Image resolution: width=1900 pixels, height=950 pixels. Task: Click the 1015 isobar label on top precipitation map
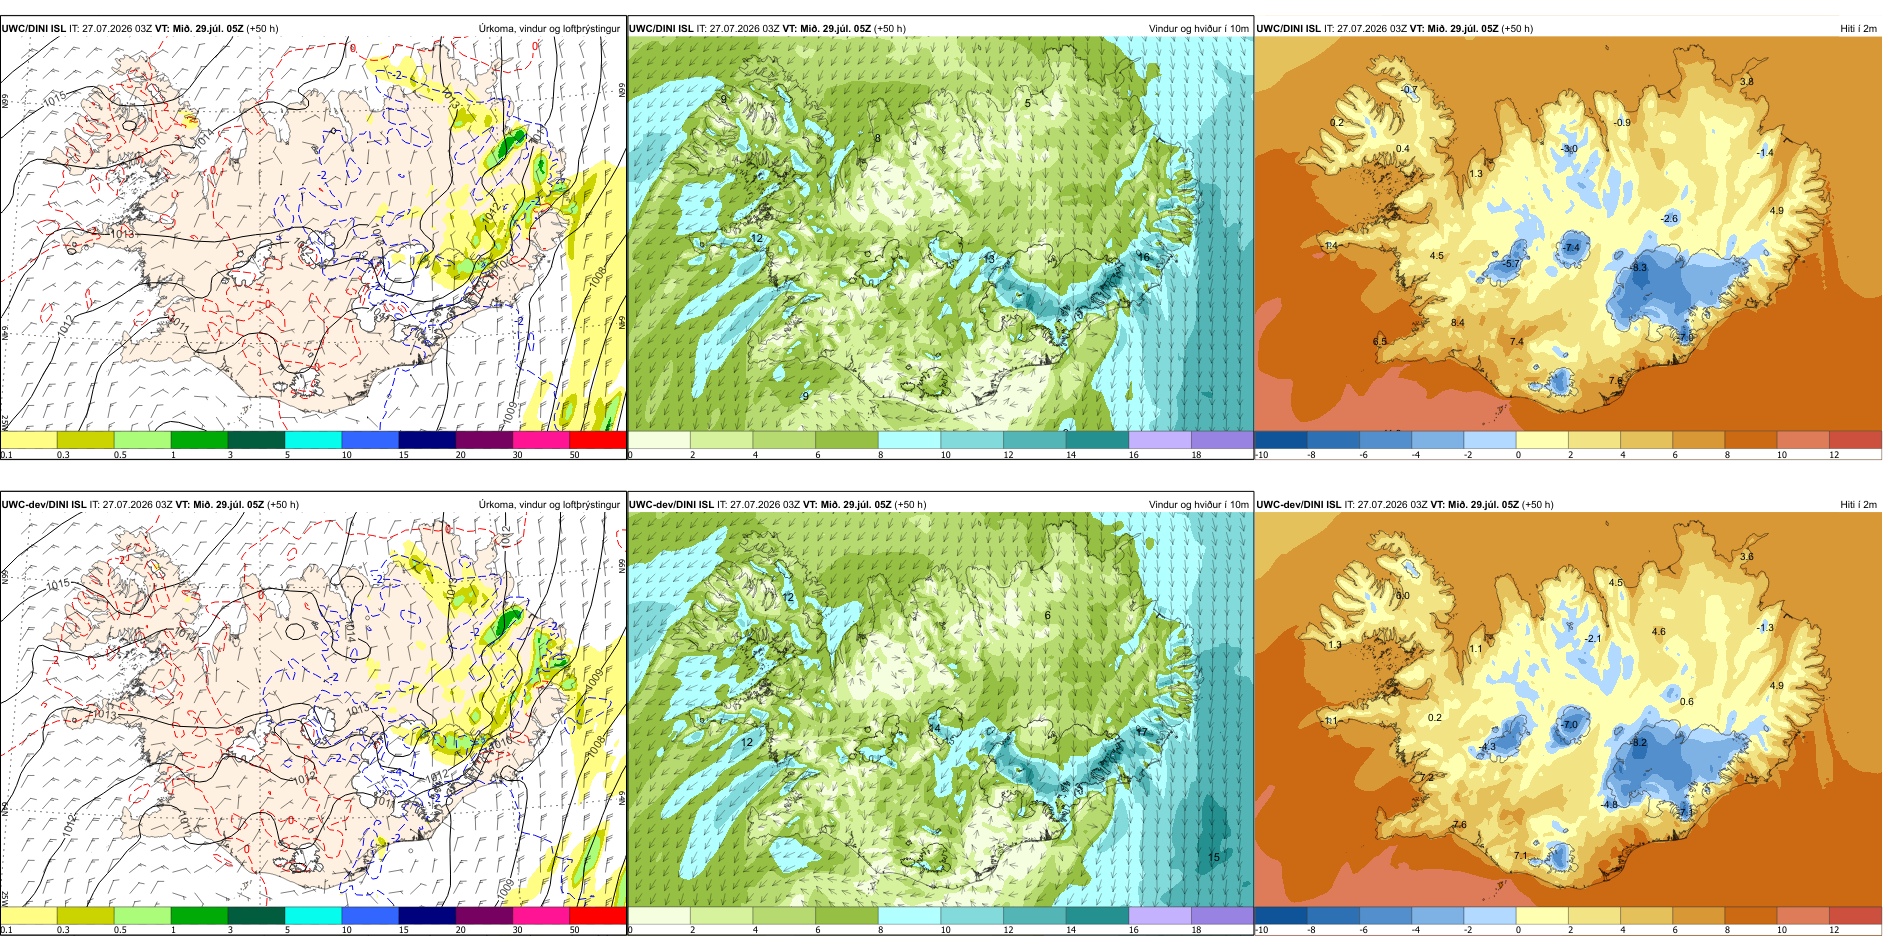tap(55, 97)
